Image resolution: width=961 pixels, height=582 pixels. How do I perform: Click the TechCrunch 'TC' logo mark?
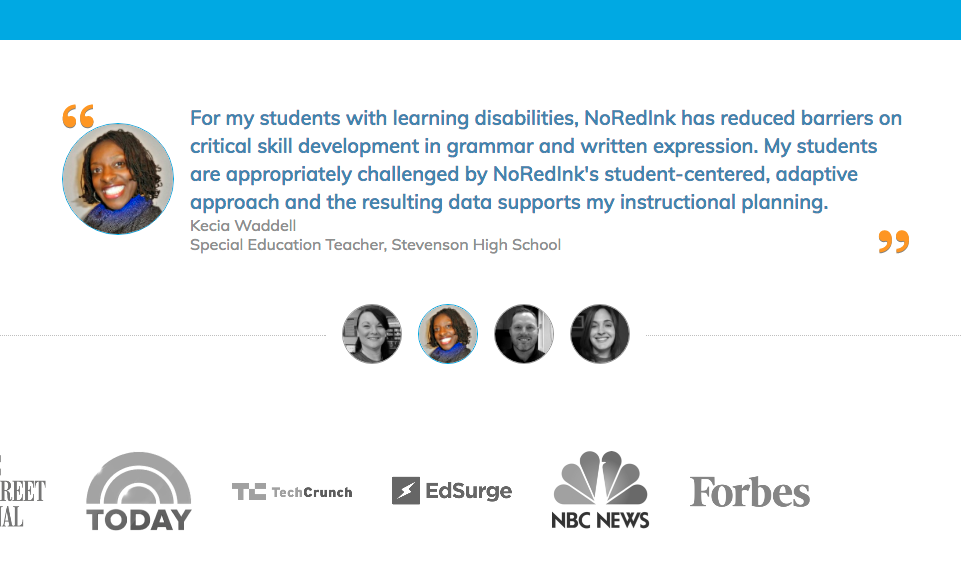(249, 491)
